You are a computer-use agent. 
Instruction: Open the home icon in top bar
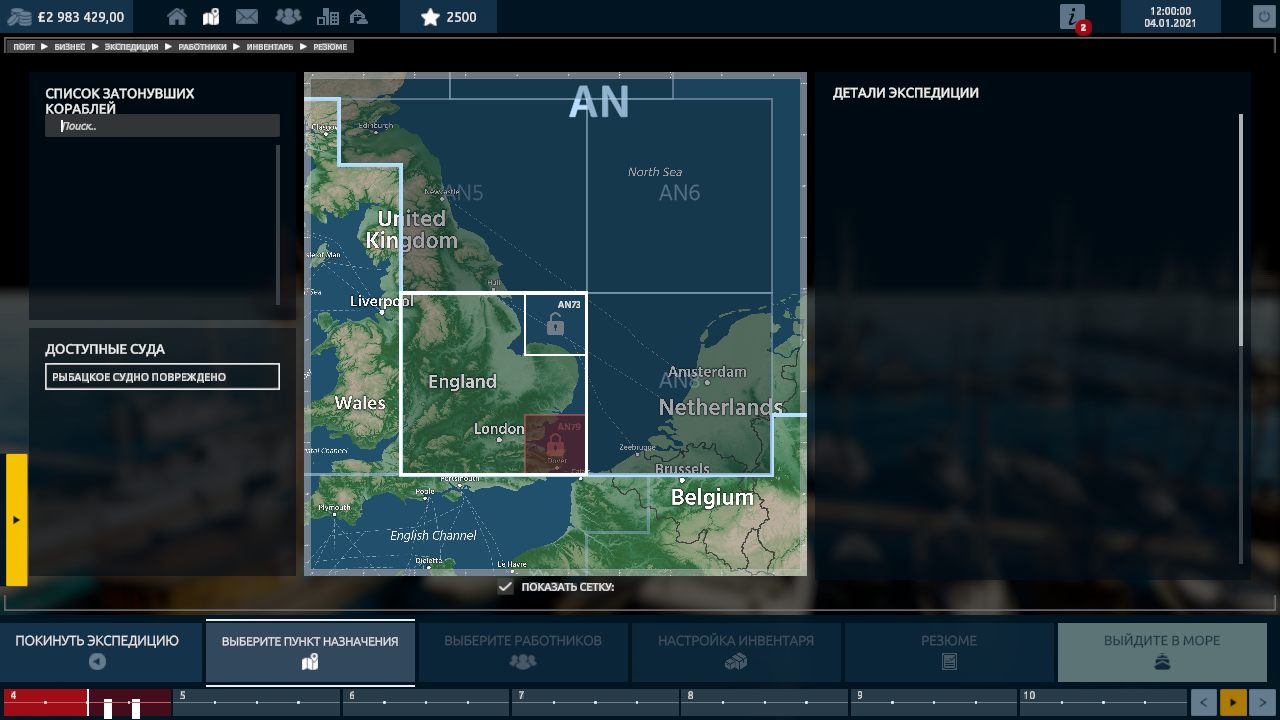tap(177, 17)
